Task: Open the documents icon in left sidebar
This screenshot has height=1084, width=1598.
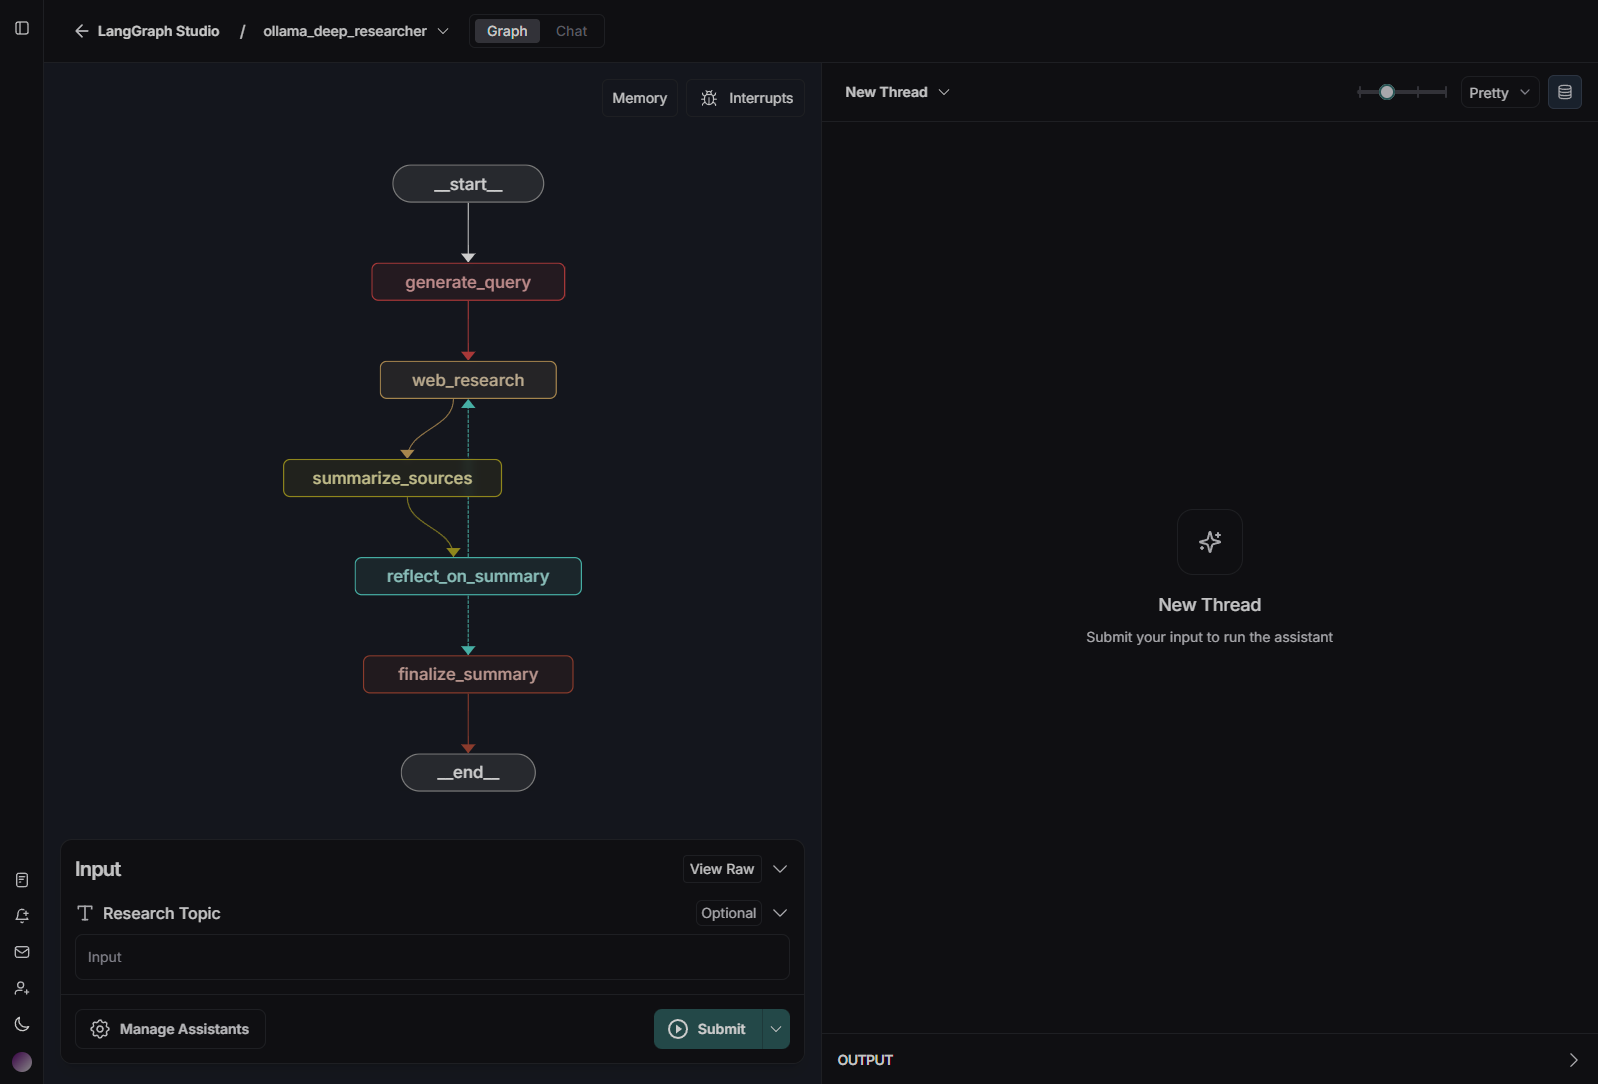Action: coord(22,880)
